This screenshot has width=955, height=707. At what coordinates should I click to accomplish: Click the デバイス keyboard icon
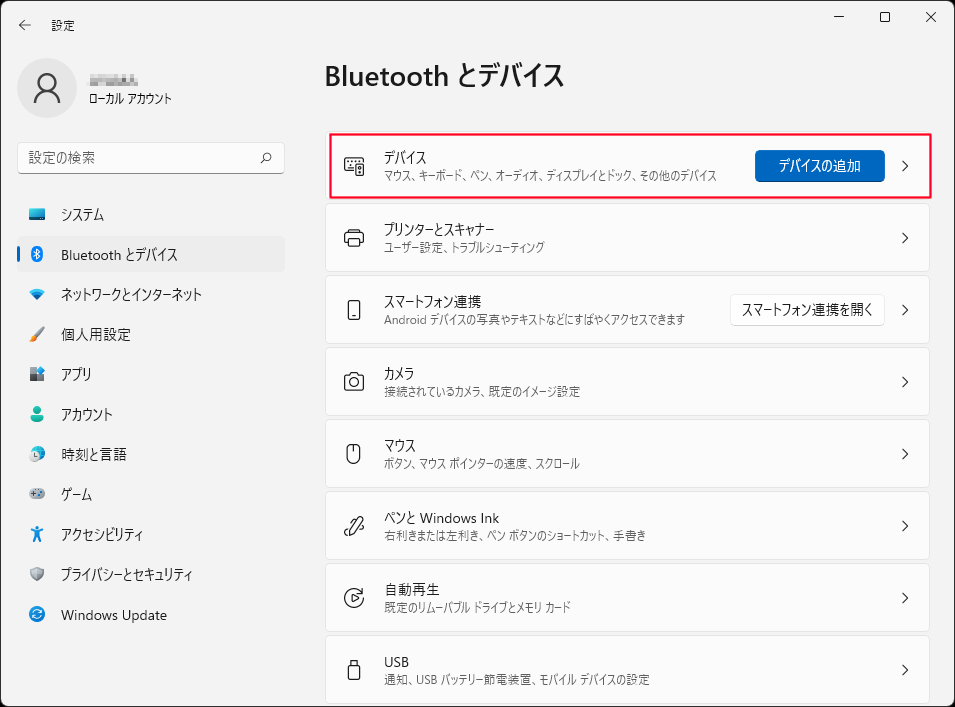point(354,166)
